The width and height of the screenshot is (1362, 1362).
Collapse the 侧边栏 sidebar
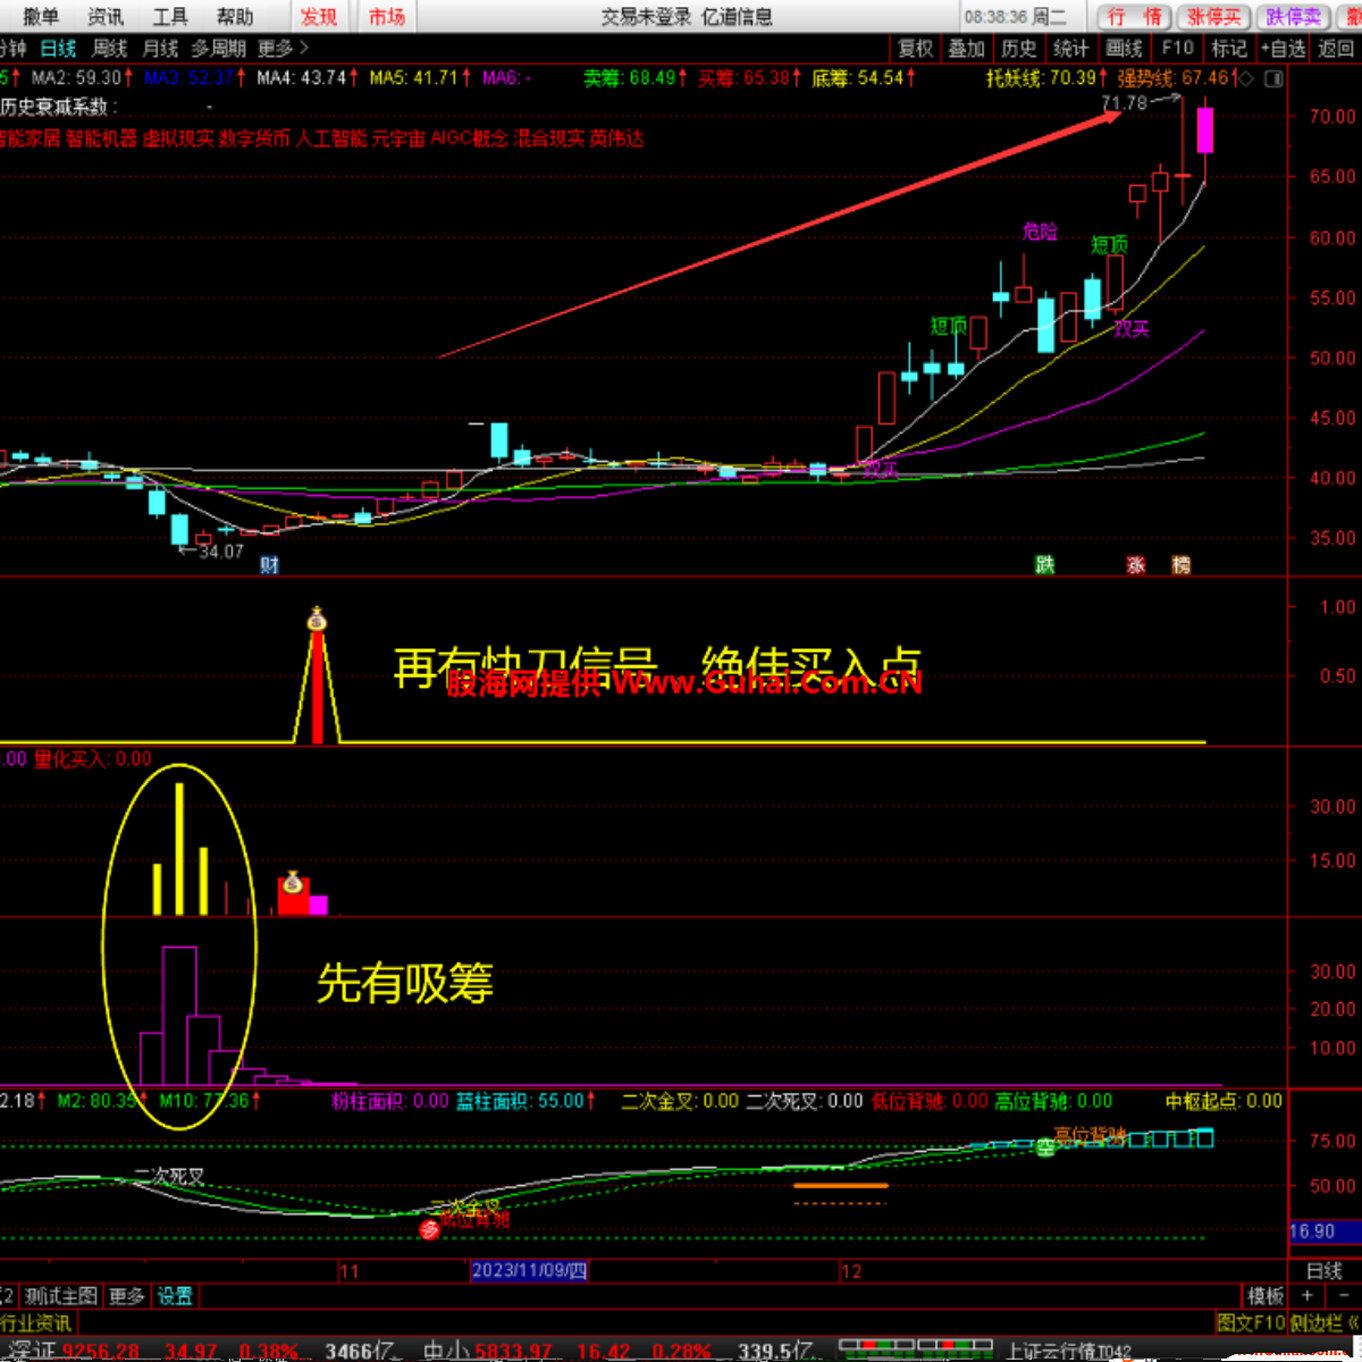point(1324,1323)
